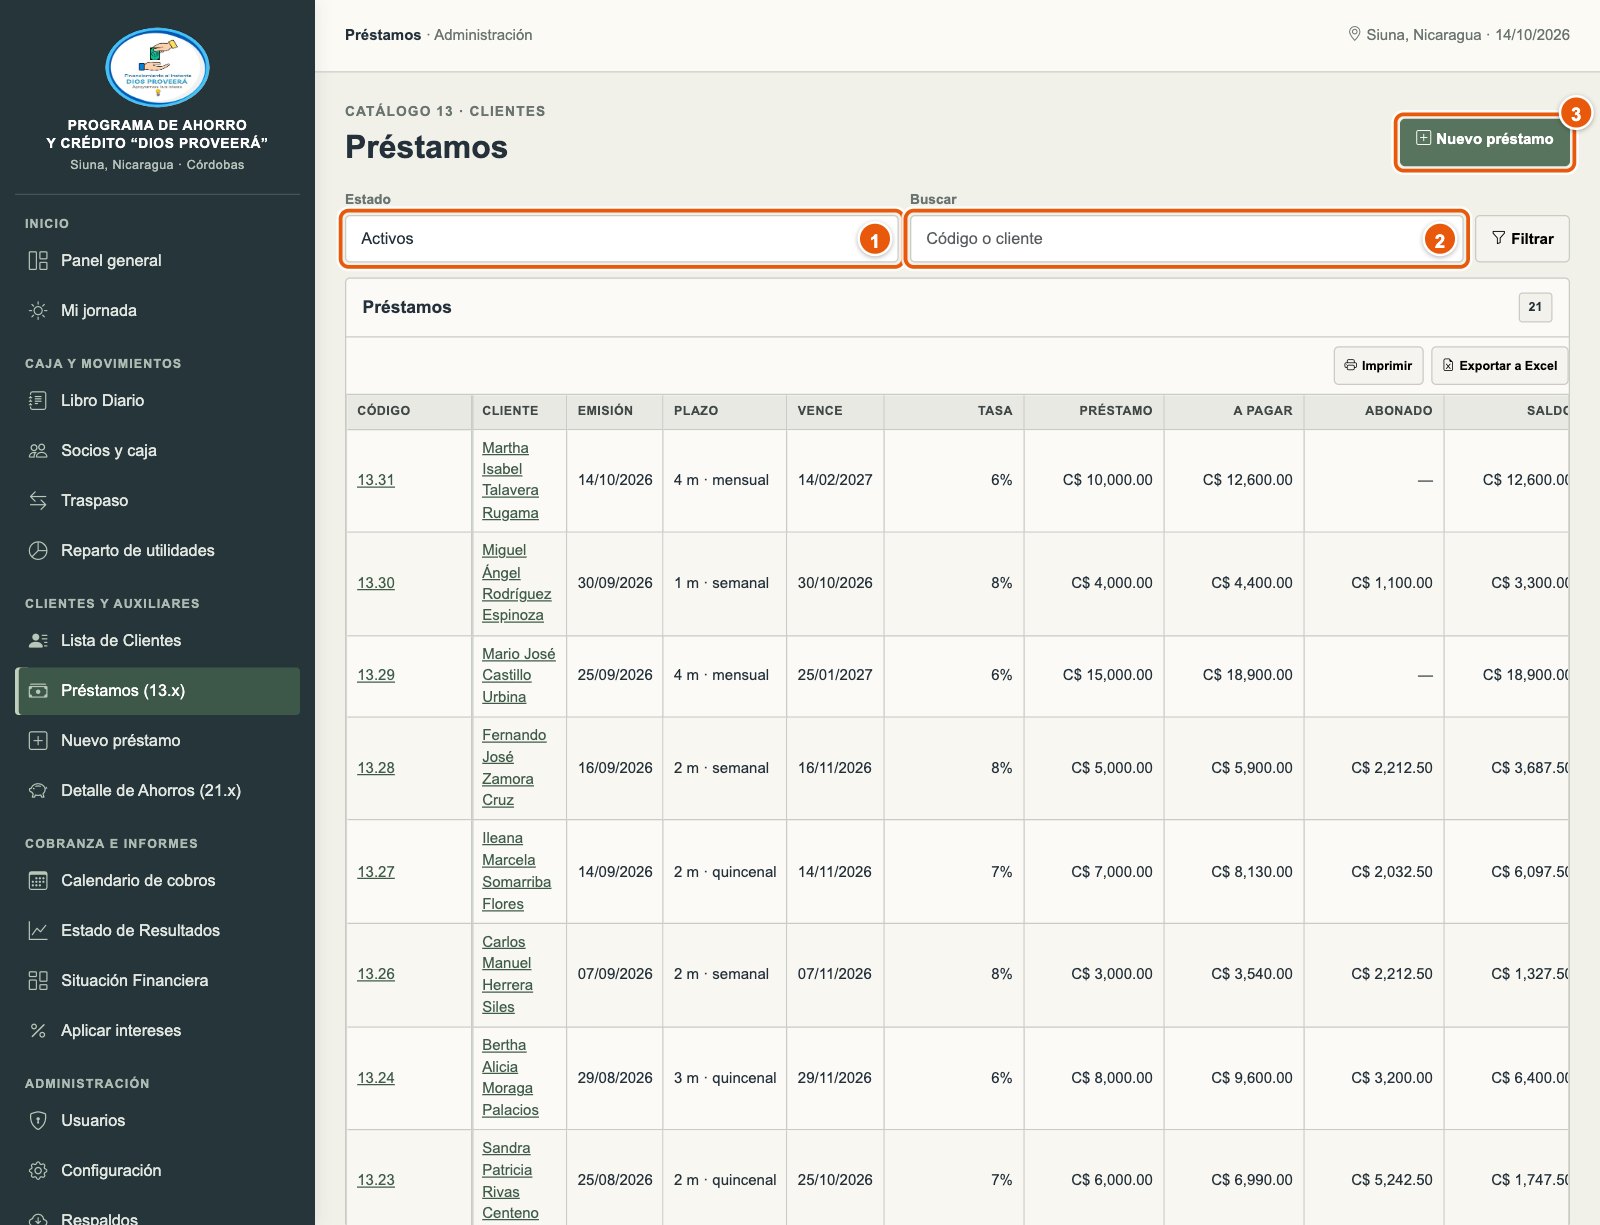The width and height of the screenshot is (1600, 1225).
Task: Click the Situación Financiera grid icon
Action: pos(38,981)
